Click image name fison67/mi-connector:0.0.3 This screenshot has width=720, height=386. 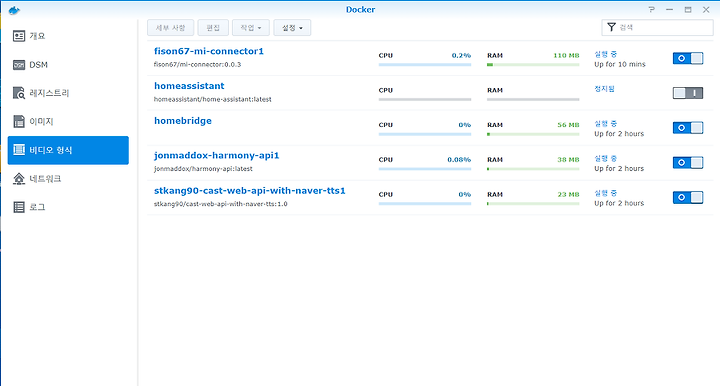[x=197, y=65]
